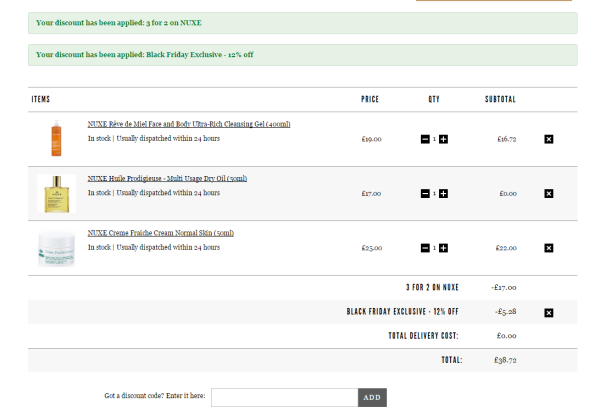Increase quantity of NUXE Creme Fraiche Cream
Viewport: 600px width, 413px height.
coord(443,248)
